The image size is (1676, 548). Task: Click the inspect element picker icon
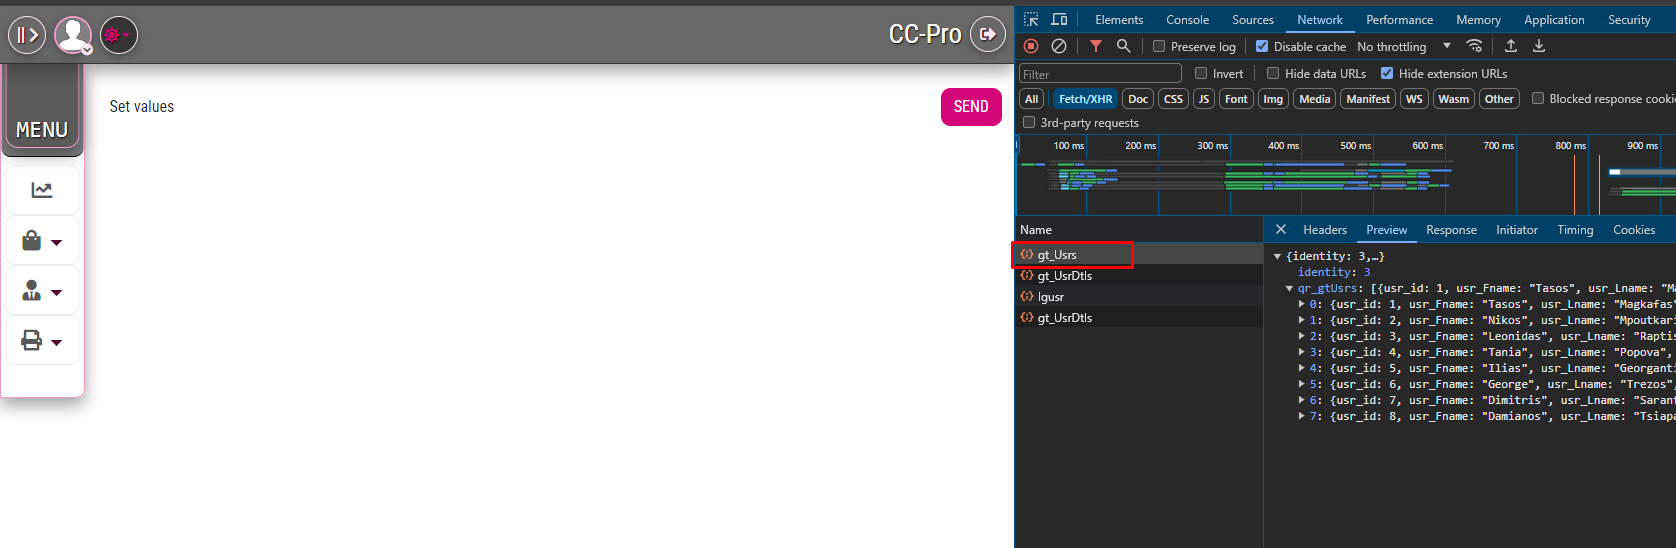pos(1031,19)
